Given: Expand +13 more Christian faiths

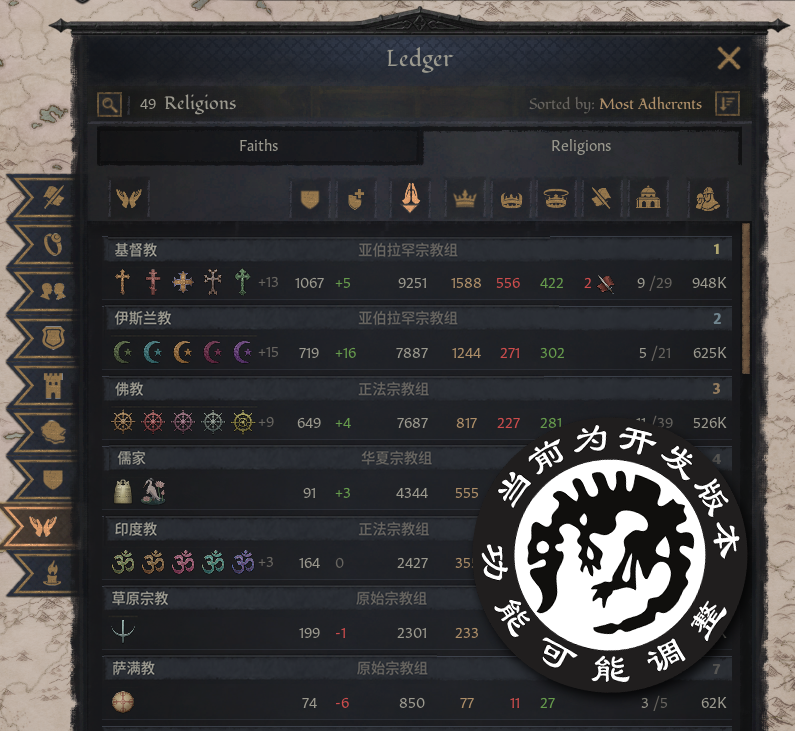Looking at the screenshot, I should 268,282.
